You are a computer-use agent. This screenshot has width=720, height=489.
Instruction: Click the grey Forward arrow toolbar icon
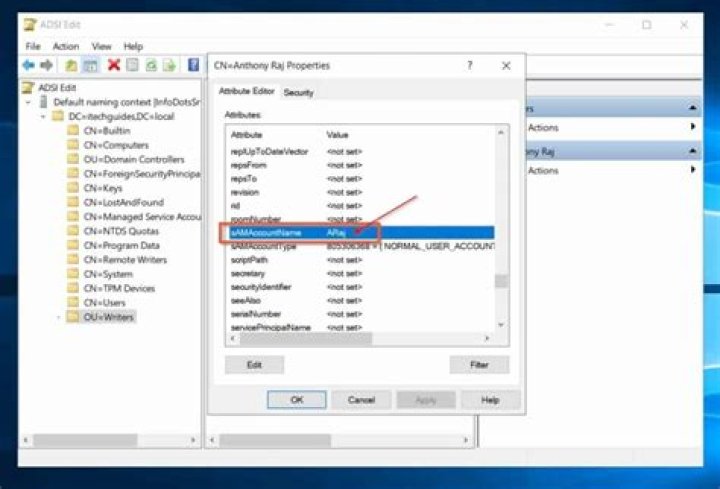click(46, 65)
